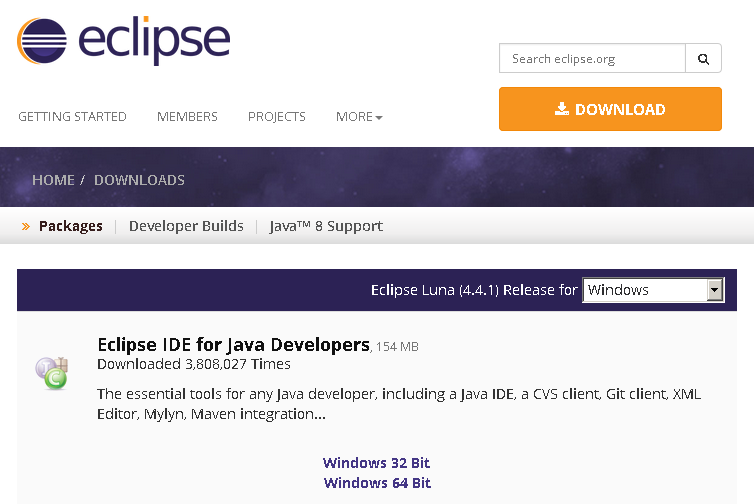Open the GETTING STARTED menu item

point(72,117)
